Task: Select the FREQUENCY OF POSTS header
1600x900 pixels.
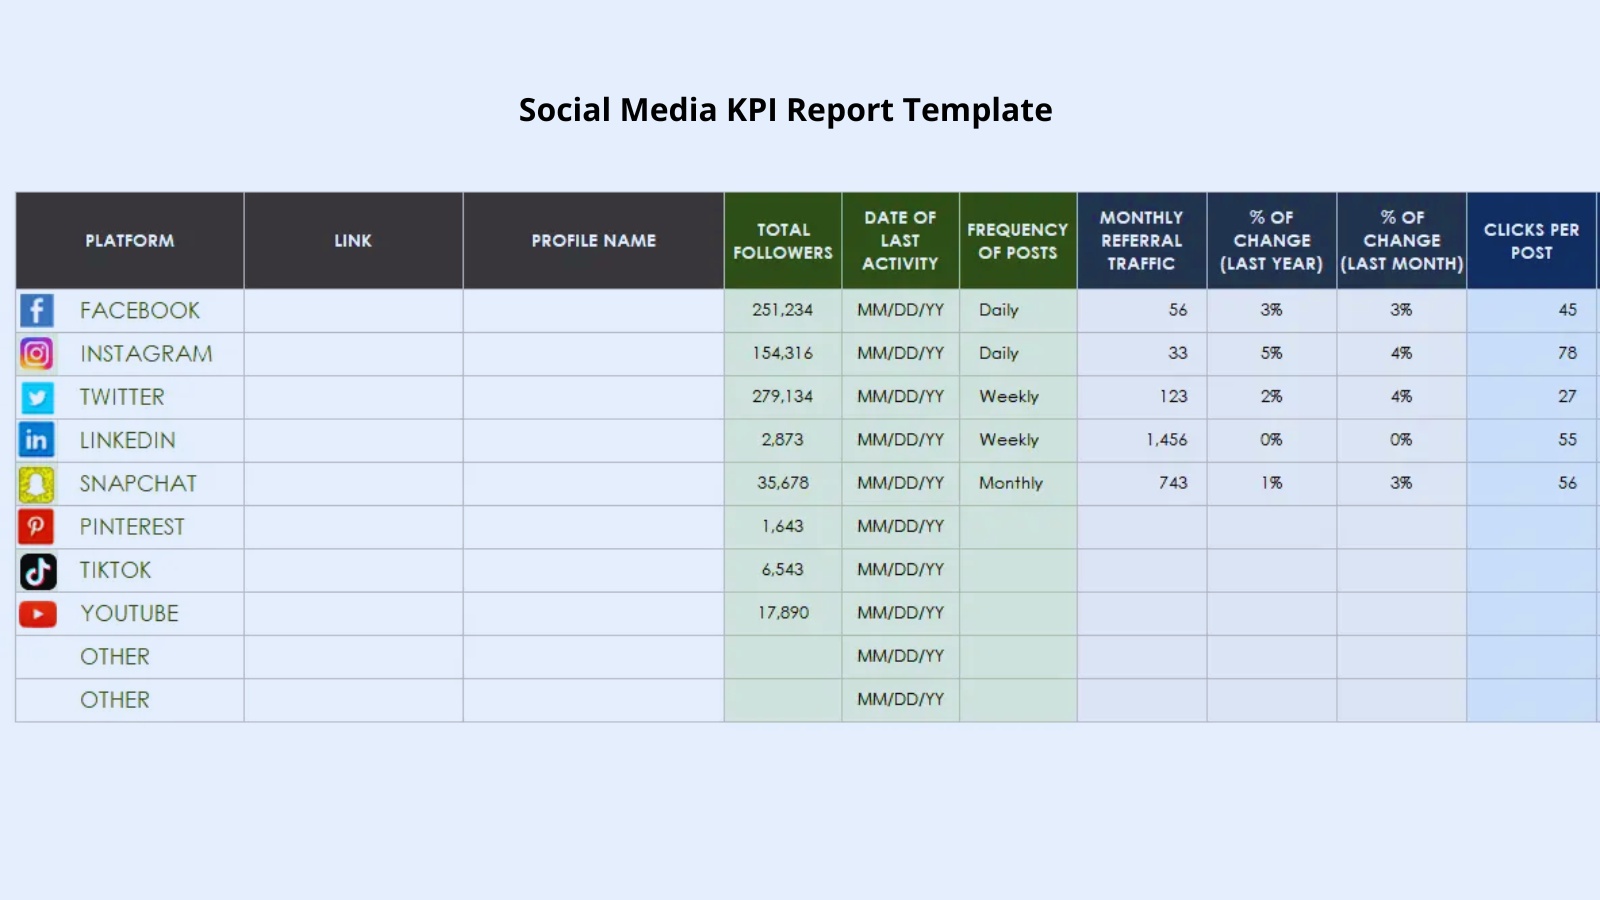Action: pyautogui.click(x=1018, y=241)
